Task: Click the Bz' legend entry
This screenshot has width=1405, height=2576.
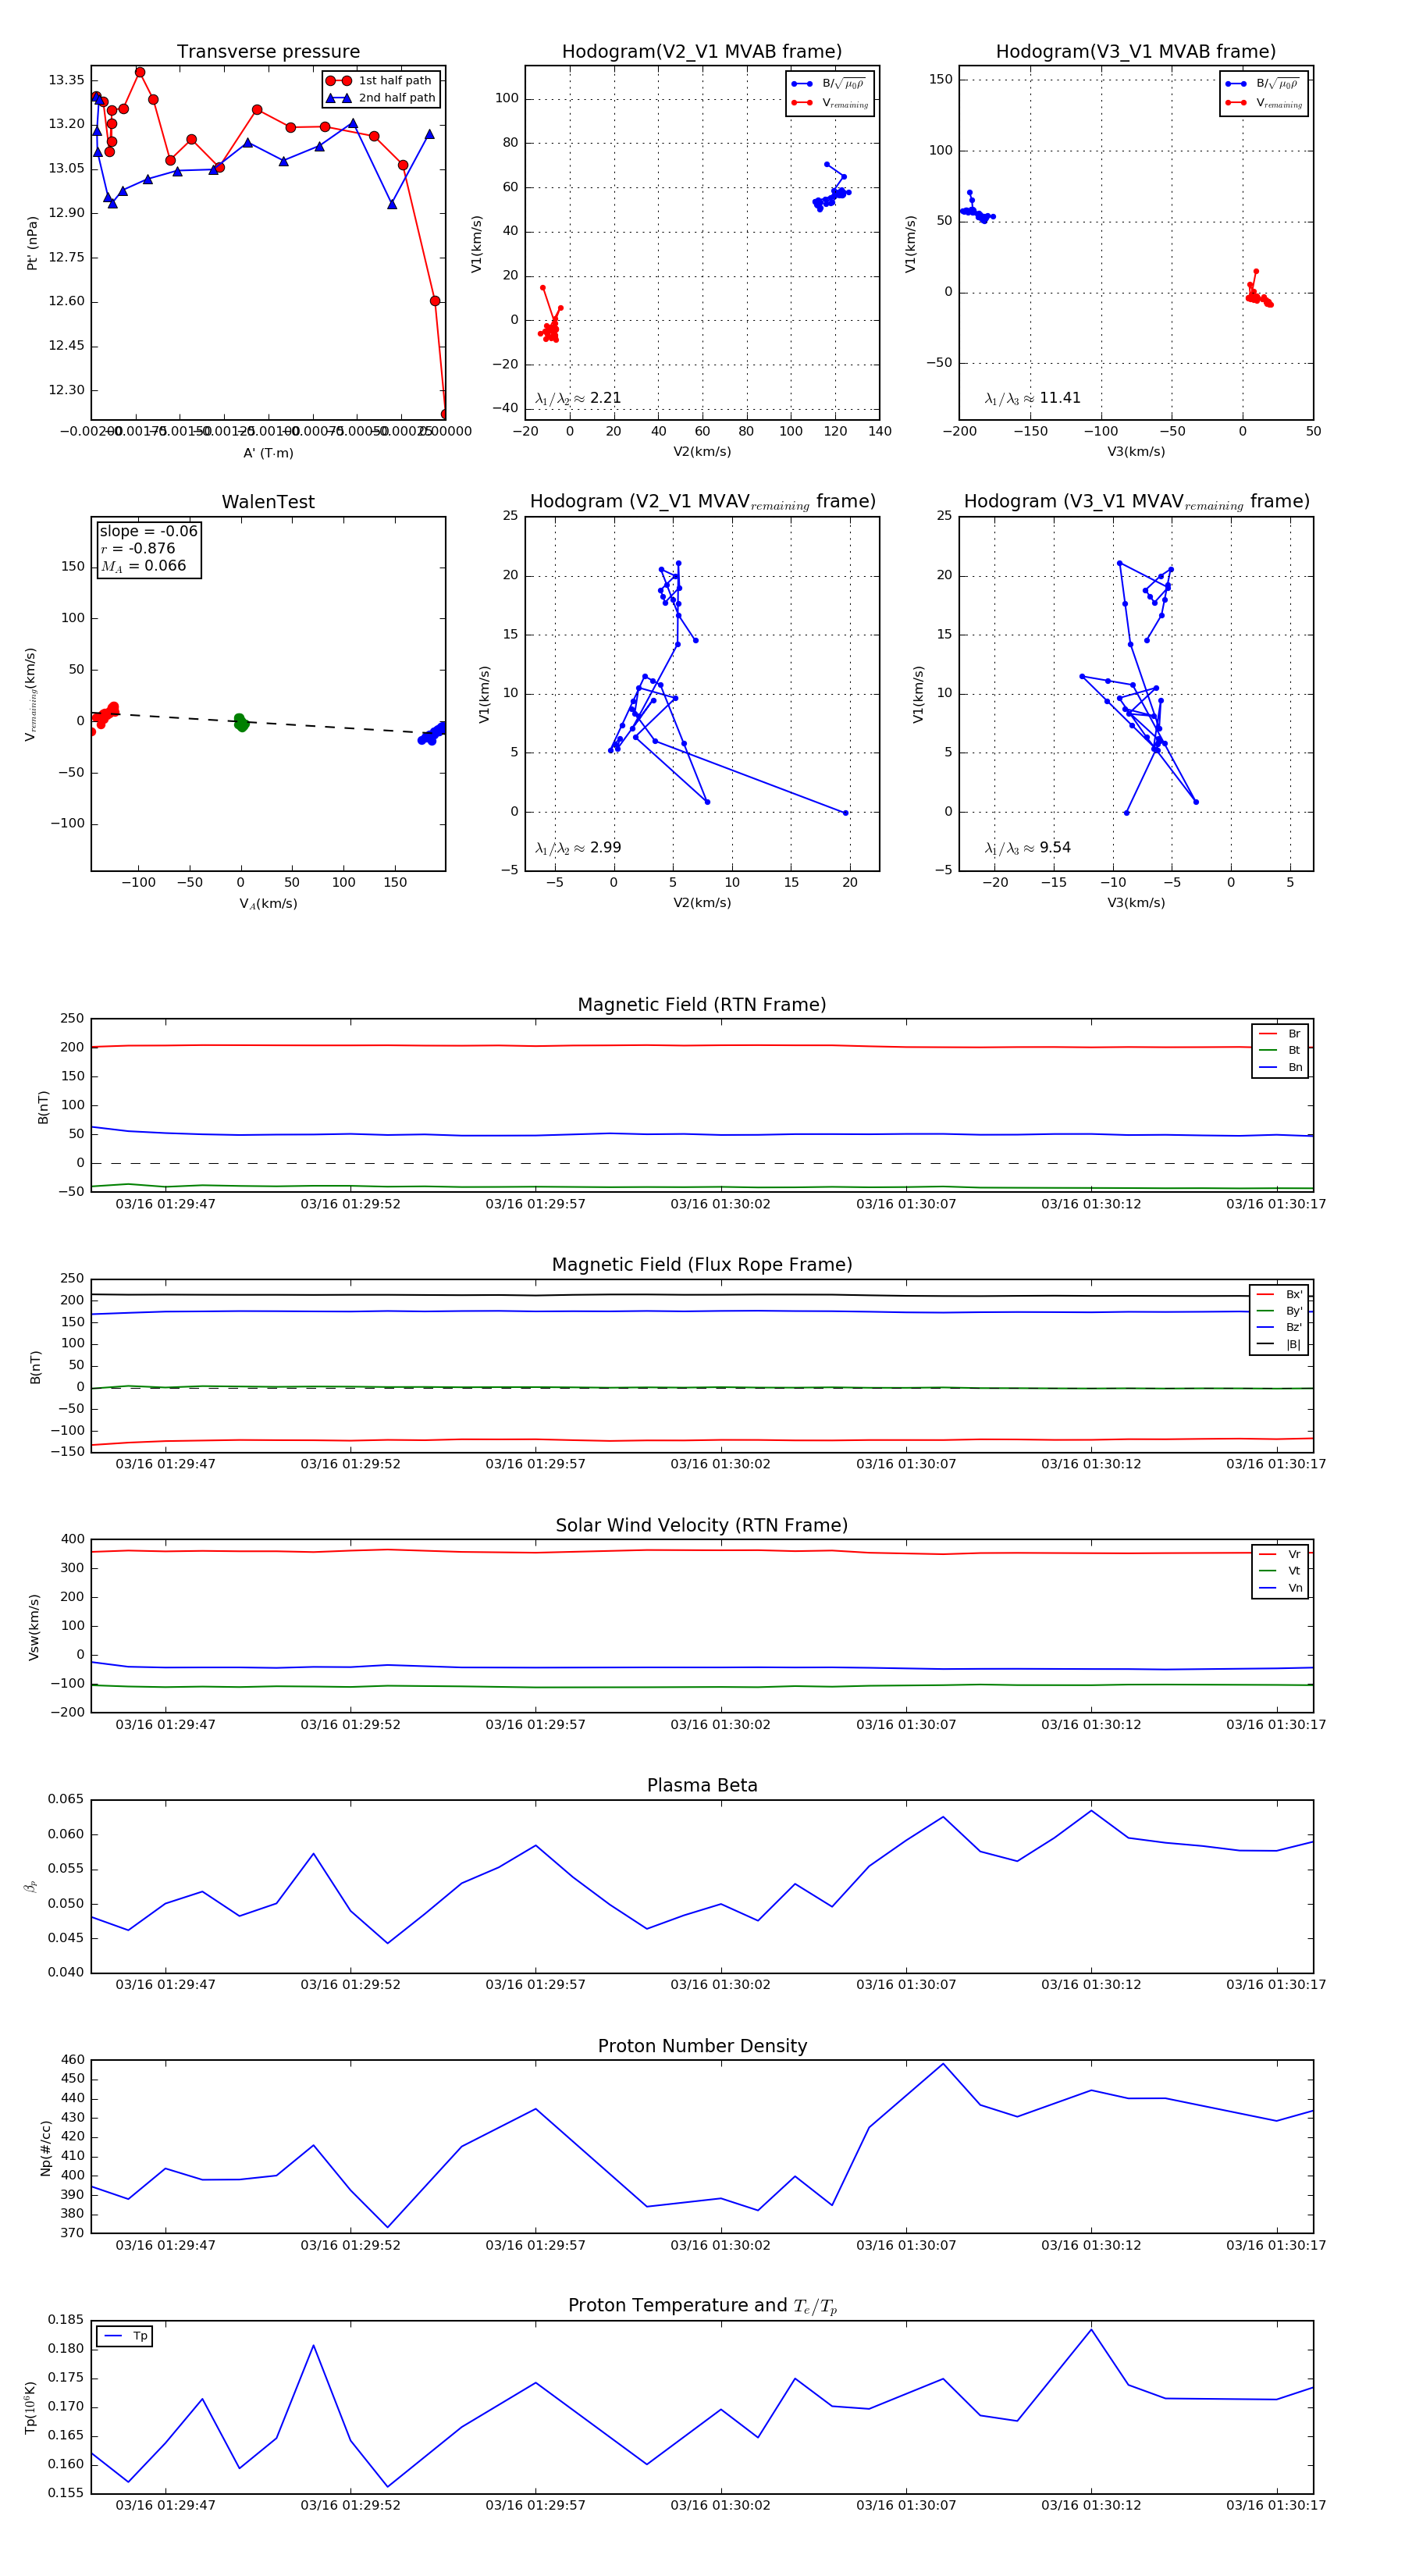Action: (1279, 1327)
